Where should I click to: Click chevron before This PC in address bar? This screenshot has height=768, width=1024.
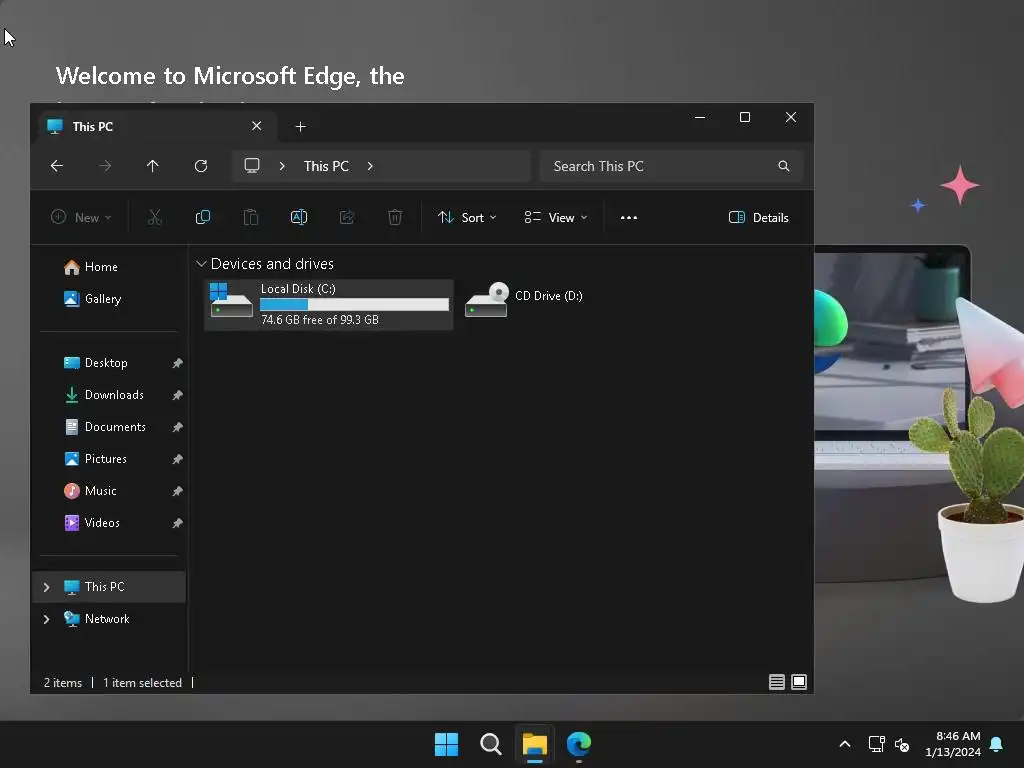[282, 166]
